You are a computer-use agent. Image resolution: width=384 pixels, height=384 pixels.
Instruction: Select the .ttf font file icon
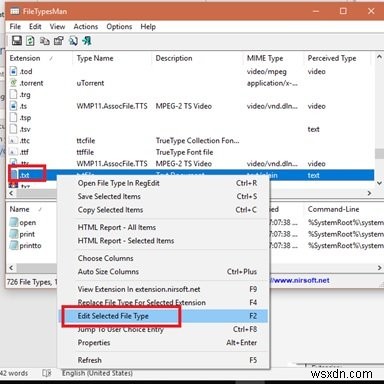[13, 152]
